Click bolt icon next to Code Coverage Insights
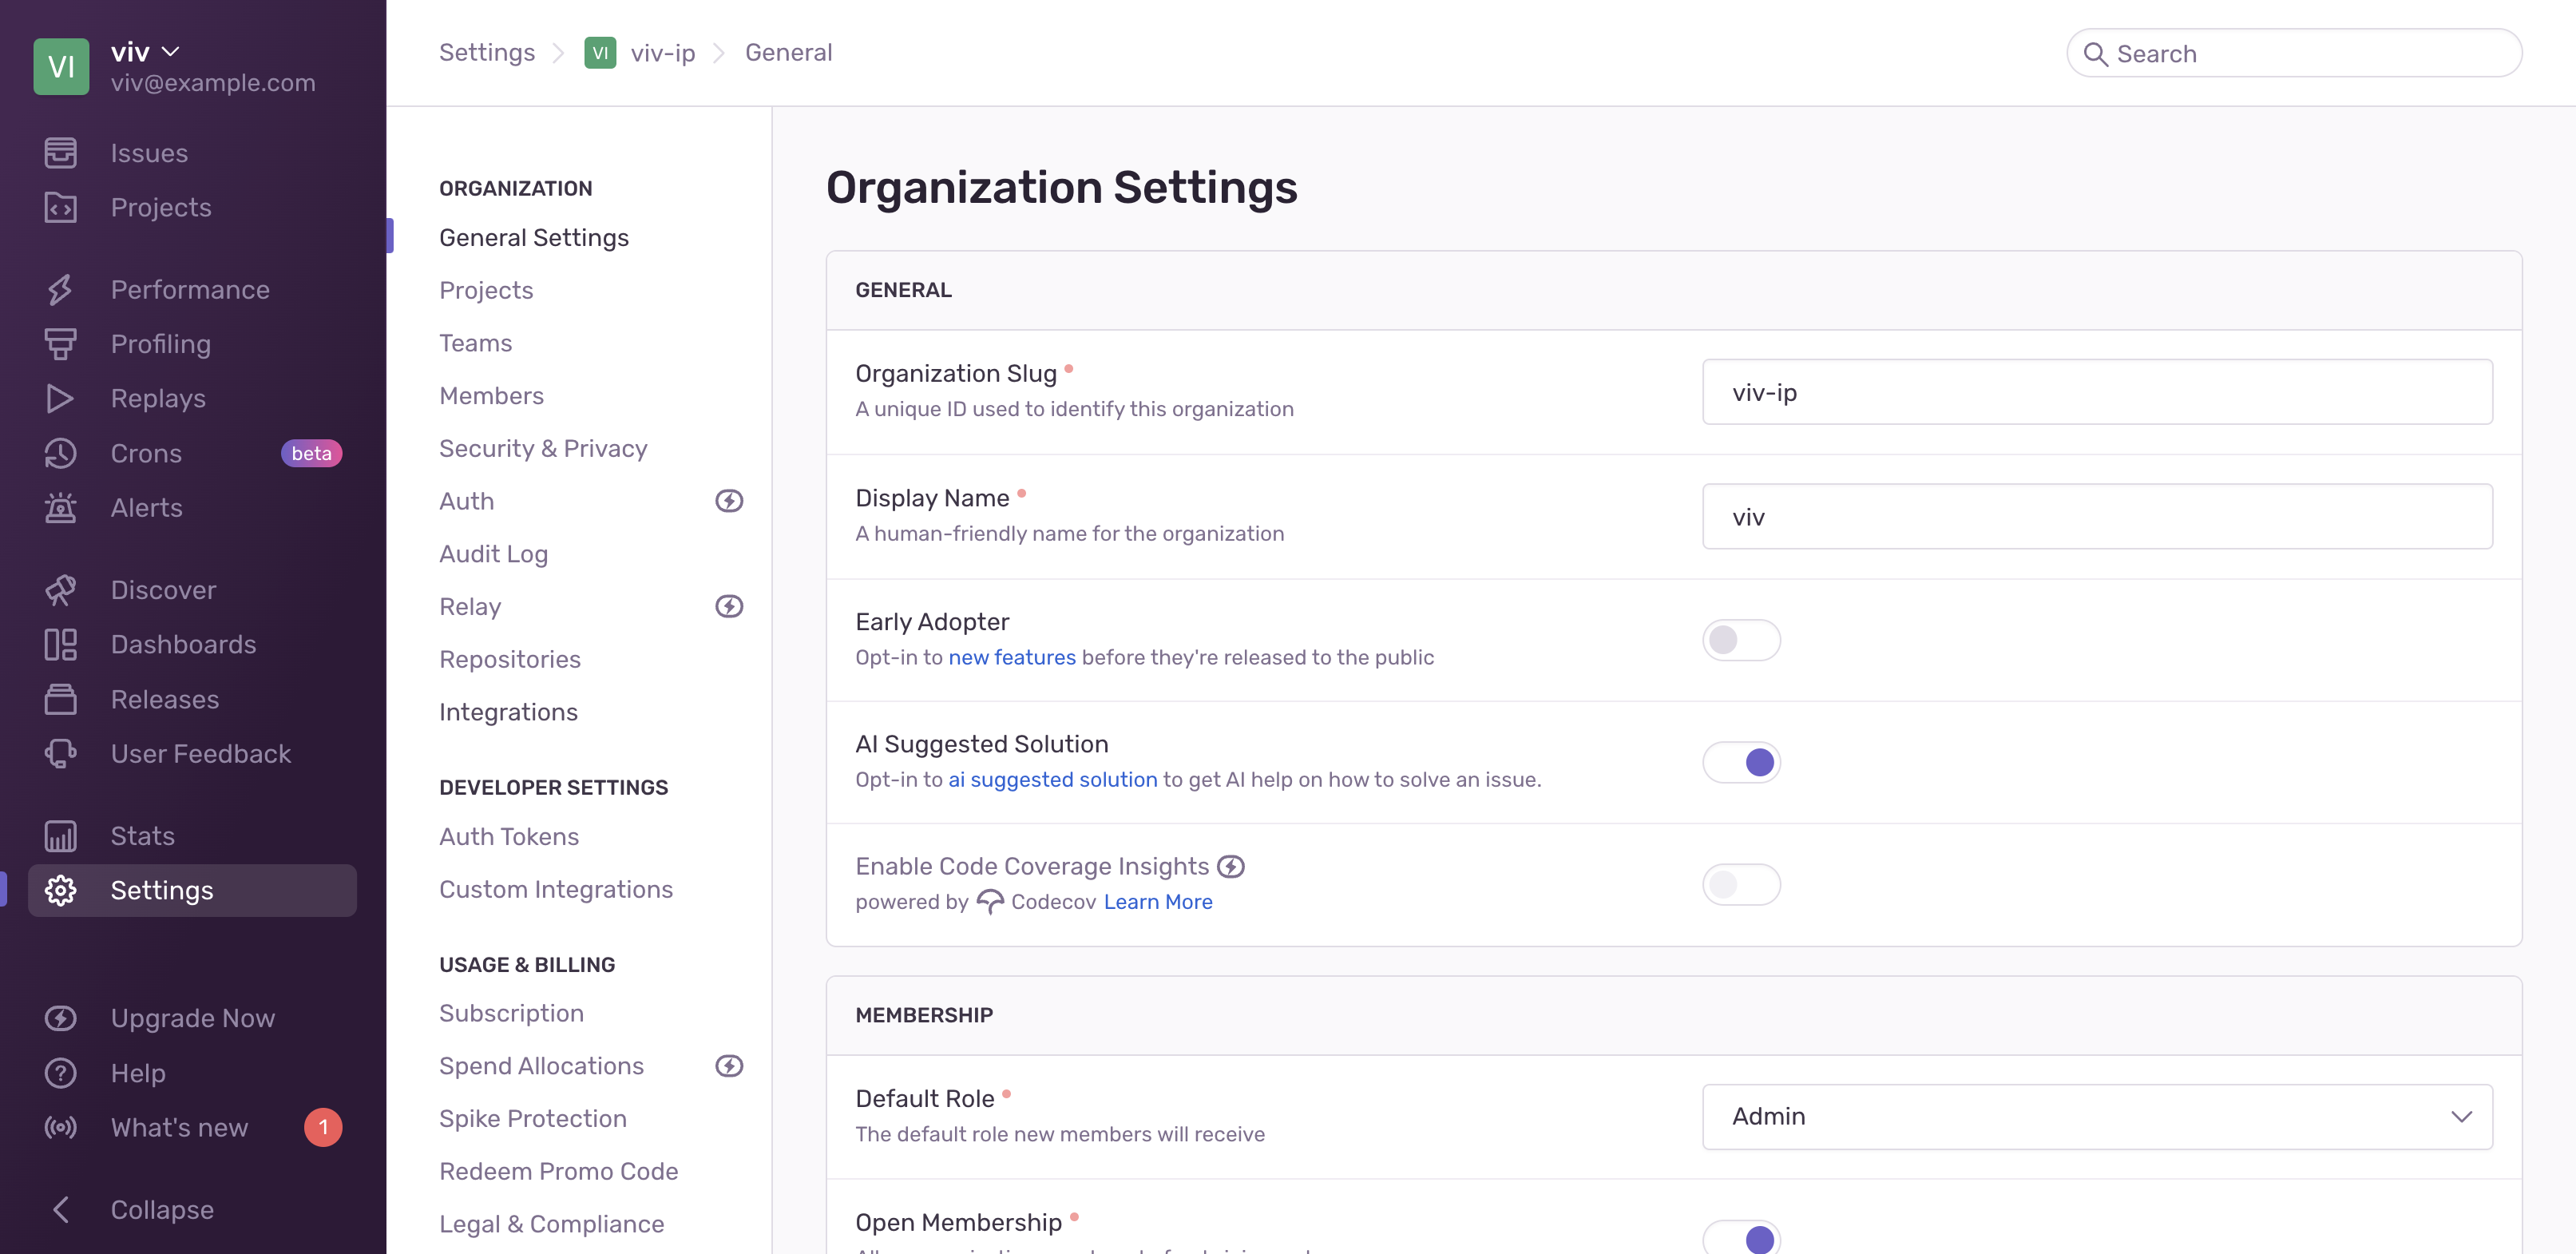 click(x=1231, y=866)
